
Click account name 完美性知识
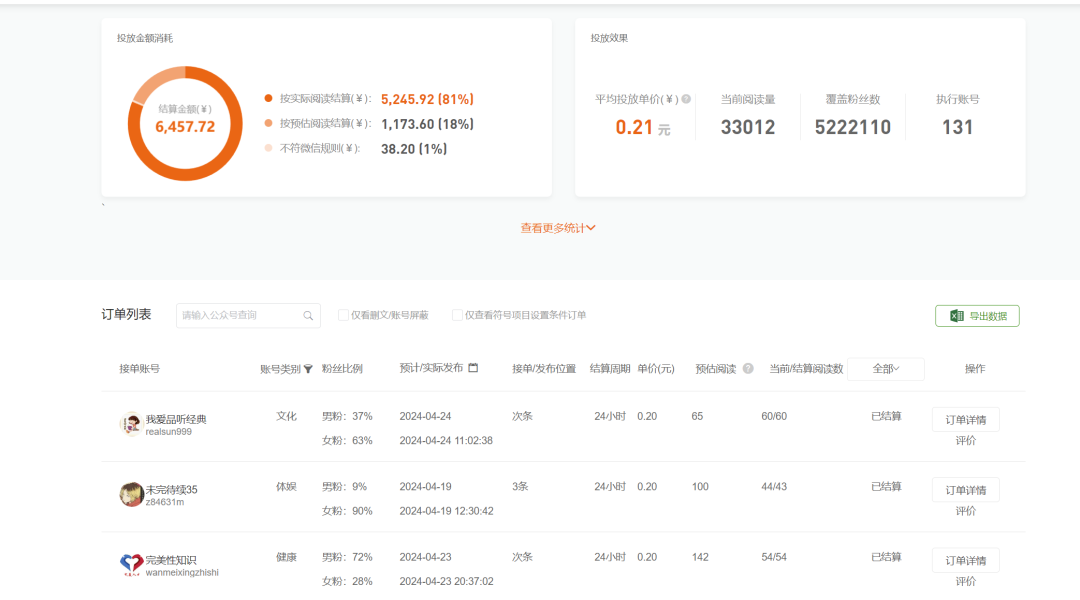pyautogui.click(x=171, y=559)
